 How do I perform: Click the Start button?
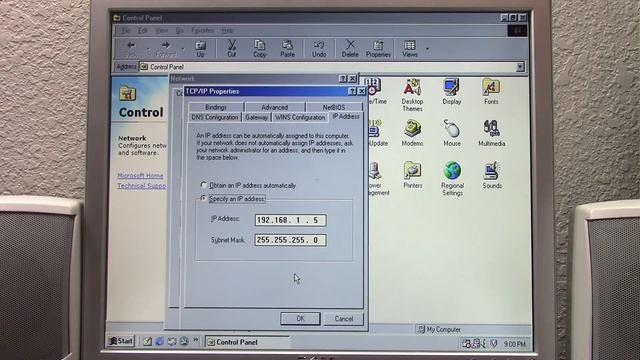pyautogui.click(x=121, y=341)
